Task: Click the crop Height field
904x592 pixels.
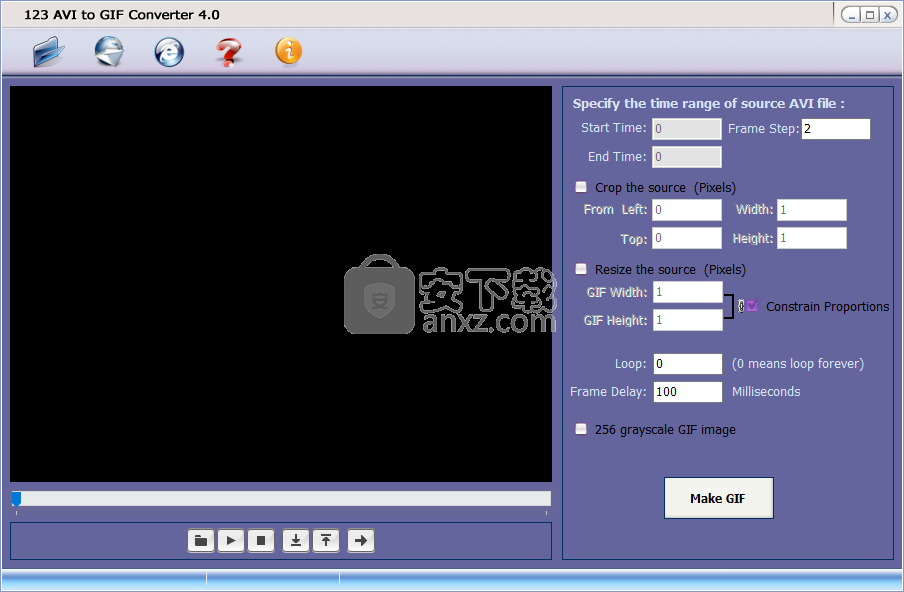Action: coord(812,238)
